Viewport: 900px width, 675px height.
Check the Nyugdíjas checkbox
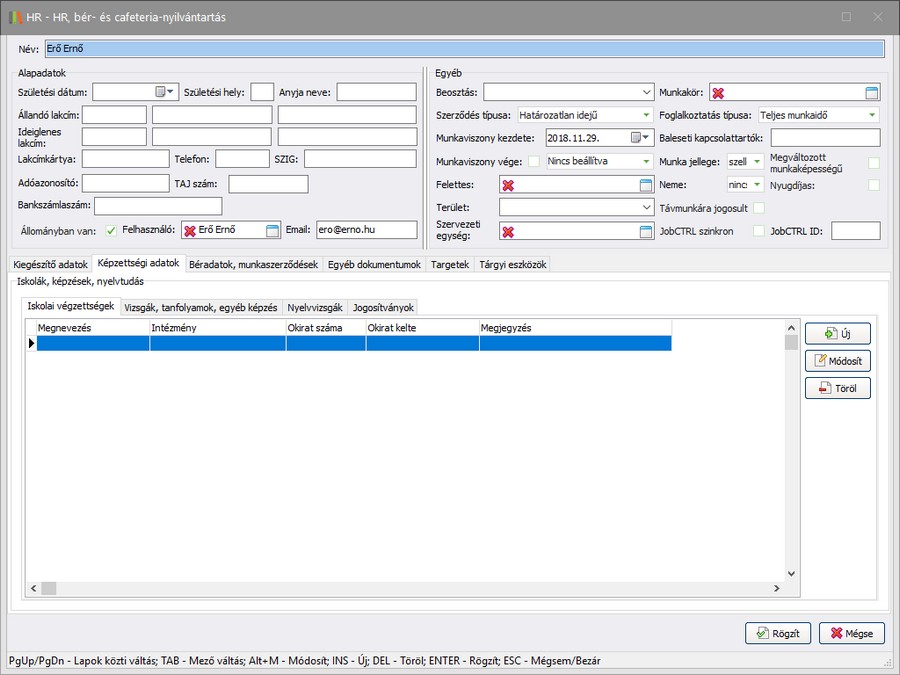click(x=874, y=185)
